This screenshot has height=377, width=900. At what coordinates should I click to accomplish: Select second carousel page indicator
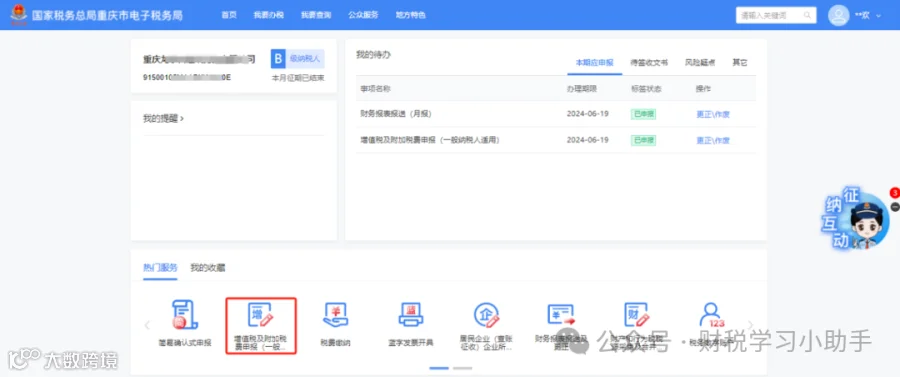pyautogui.click(x=462, y=368)
